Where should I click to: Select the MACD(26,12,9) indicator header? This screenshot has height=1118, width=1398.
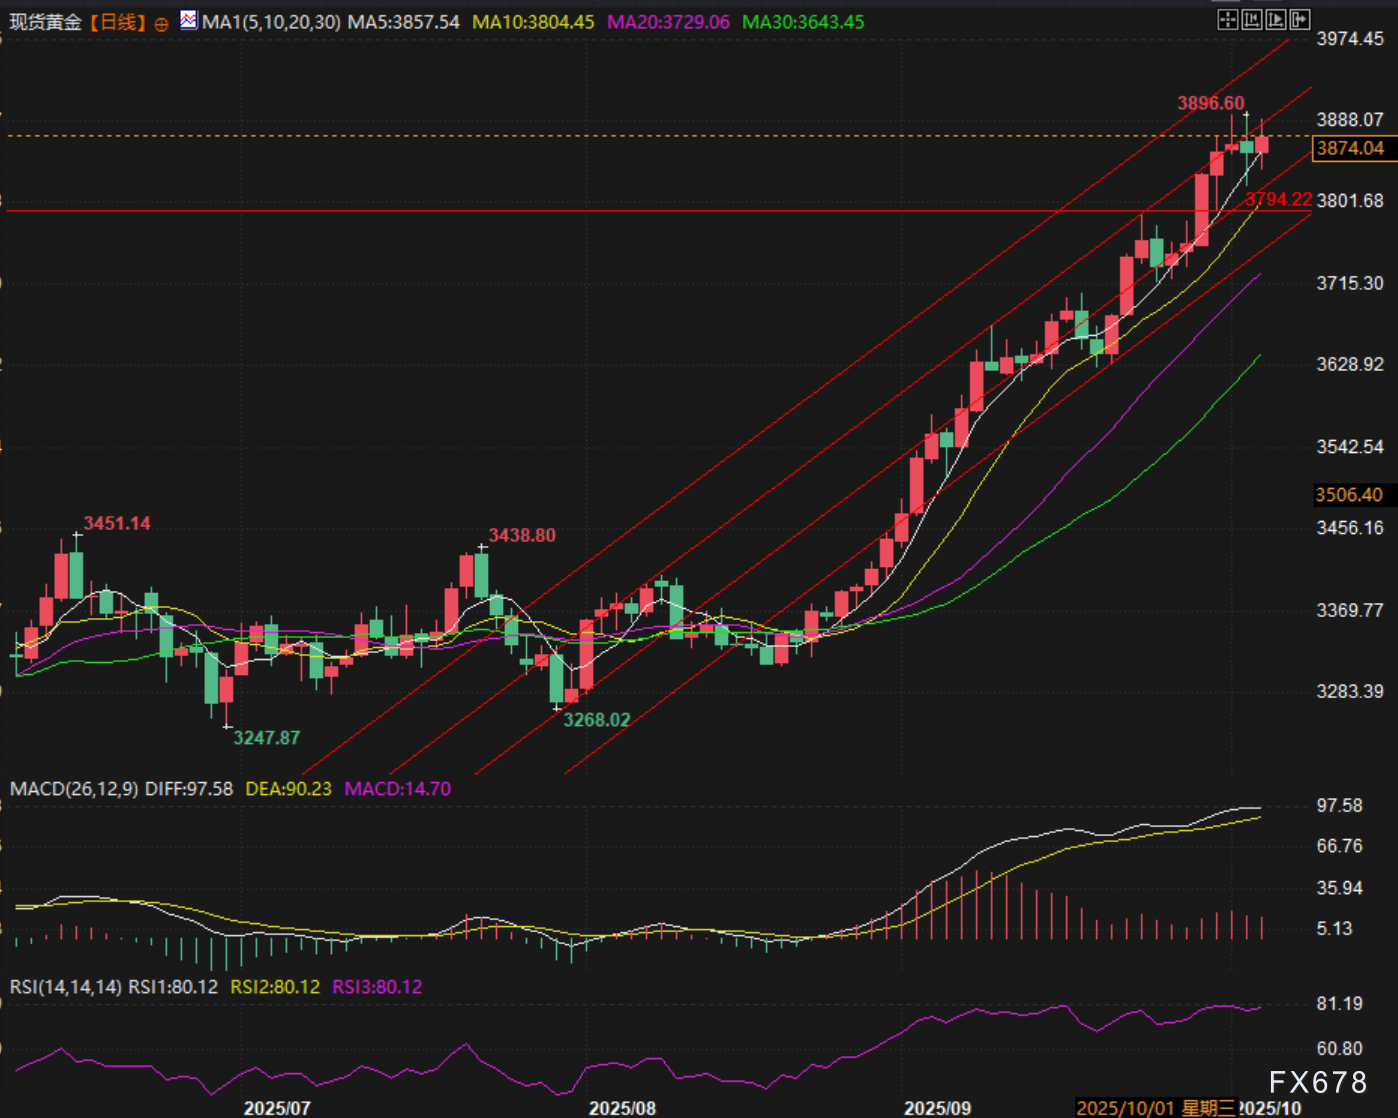click(74, 789)
